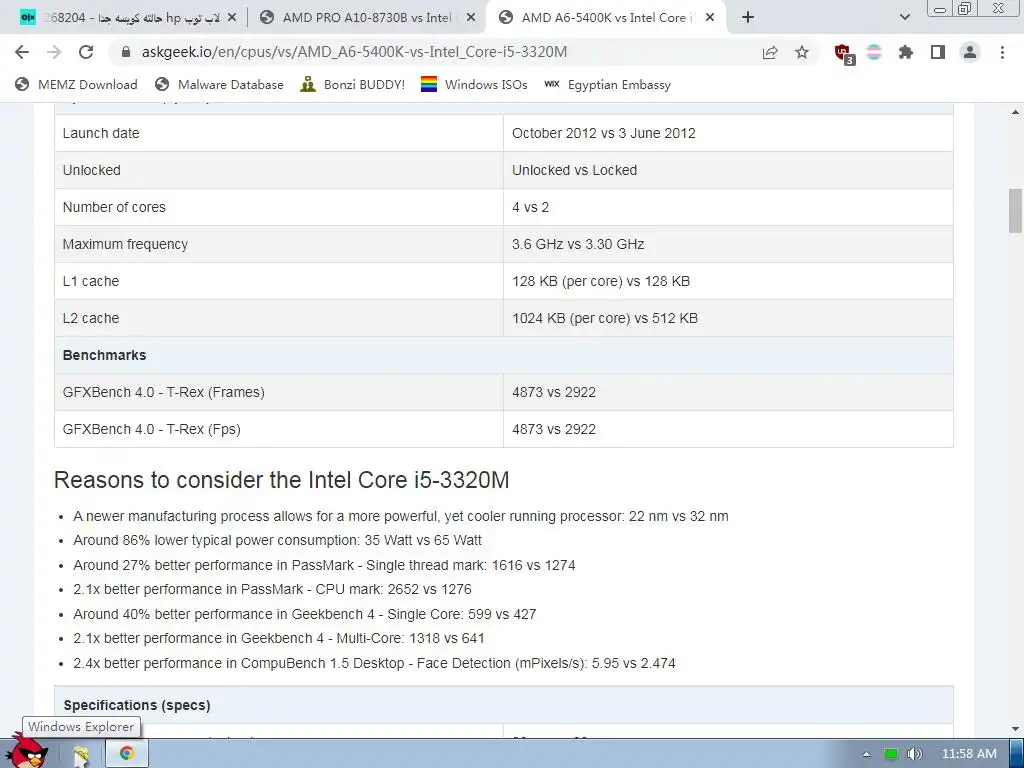This screenshot has width=1024, height=768.
Task: Click the 'Specifications (specs)' header
Action: pos(504,705)
